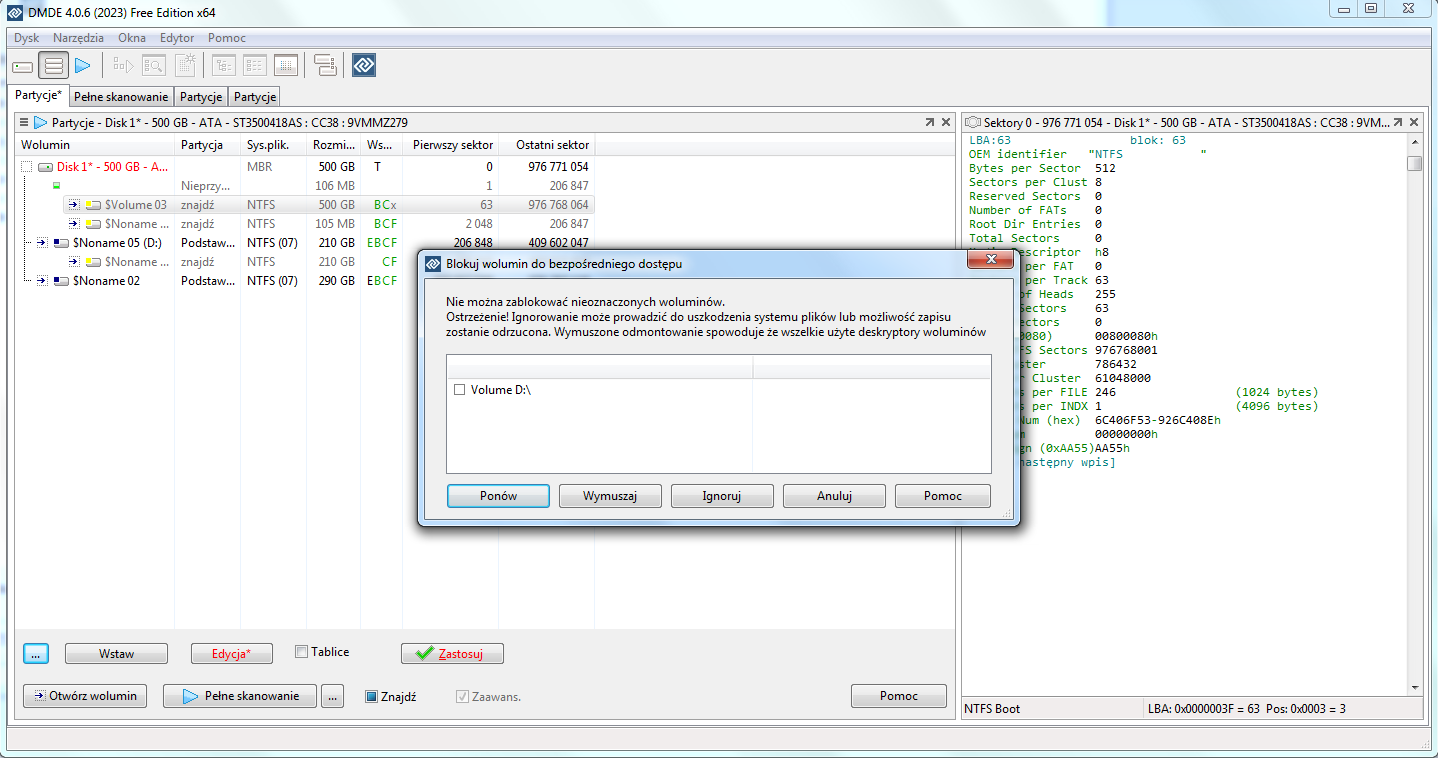Detach the Partycje panel with arrow icon
This screenshot has height=758, width=1438.
pyautogui.click(x=930, y=122)
